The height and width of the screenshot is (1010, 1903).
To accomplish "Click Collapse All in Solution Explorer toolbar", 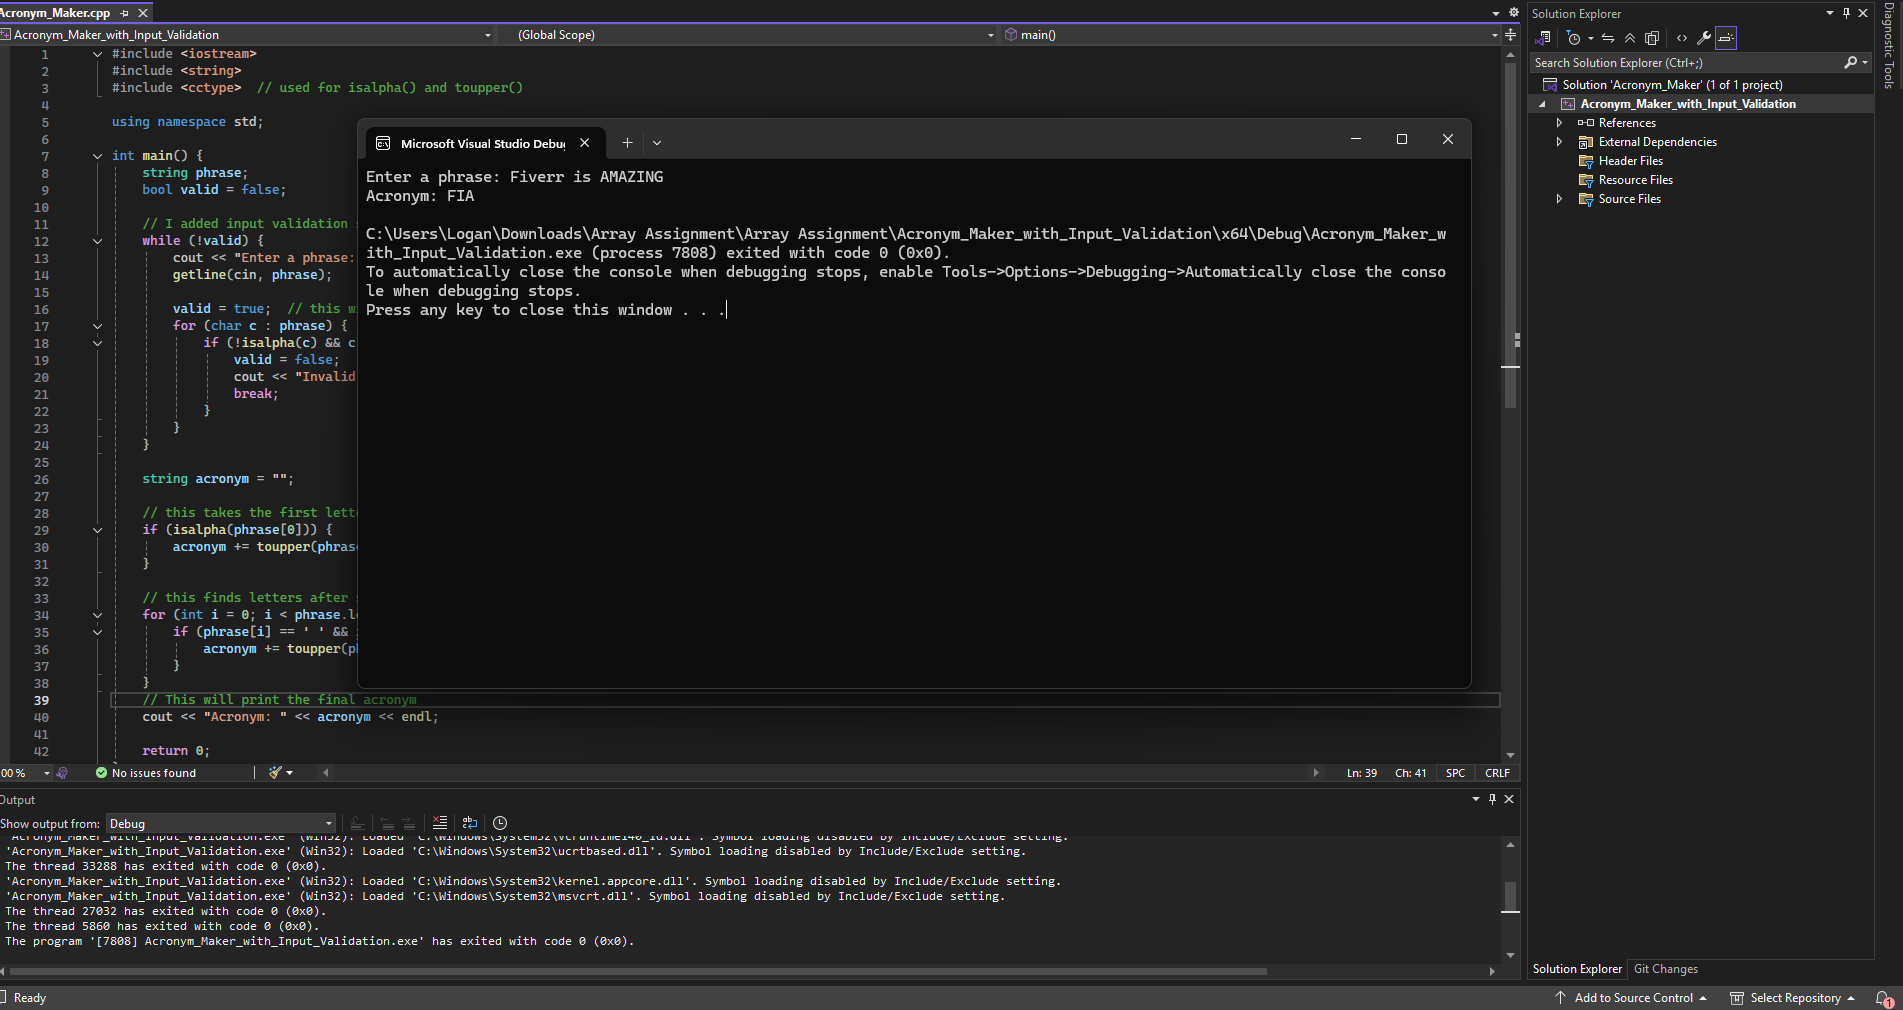I will click(1630, 38).
